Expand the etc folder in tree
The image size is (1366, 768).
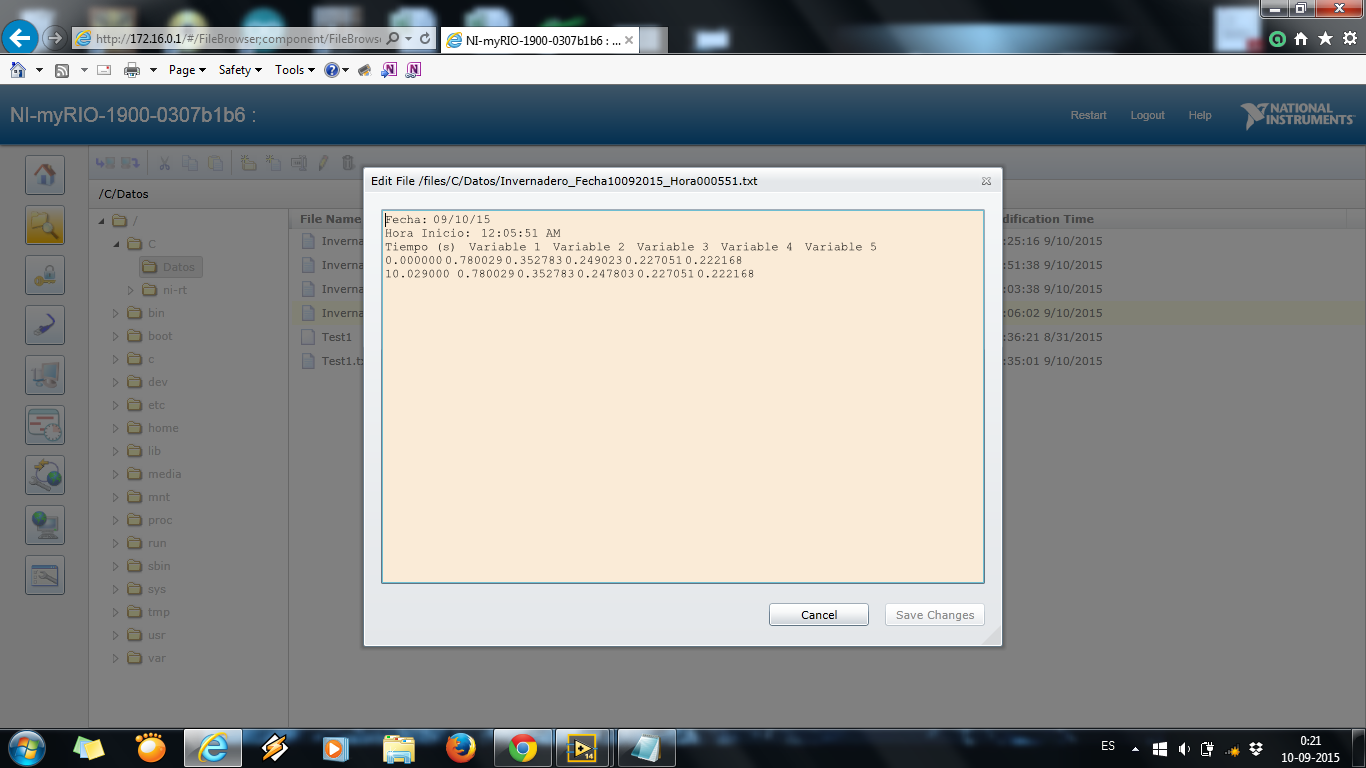[x=116, y=405]
